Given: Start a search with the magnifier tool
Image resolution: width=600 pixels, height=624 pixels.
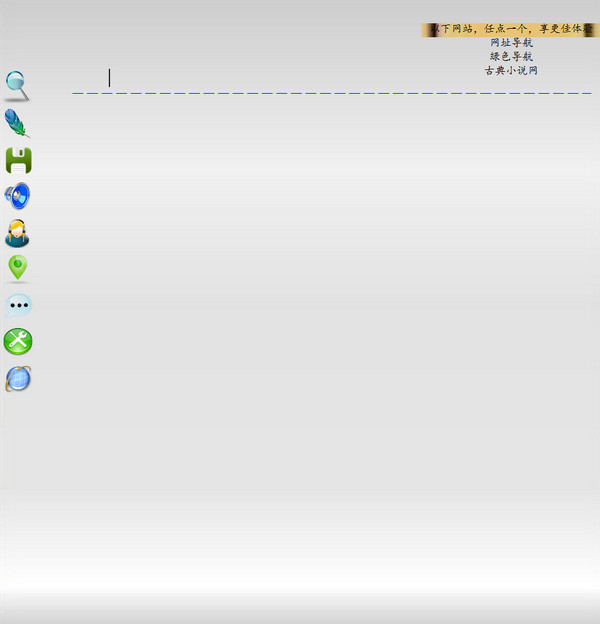Looking at the screenshot, I should point(17,86).
